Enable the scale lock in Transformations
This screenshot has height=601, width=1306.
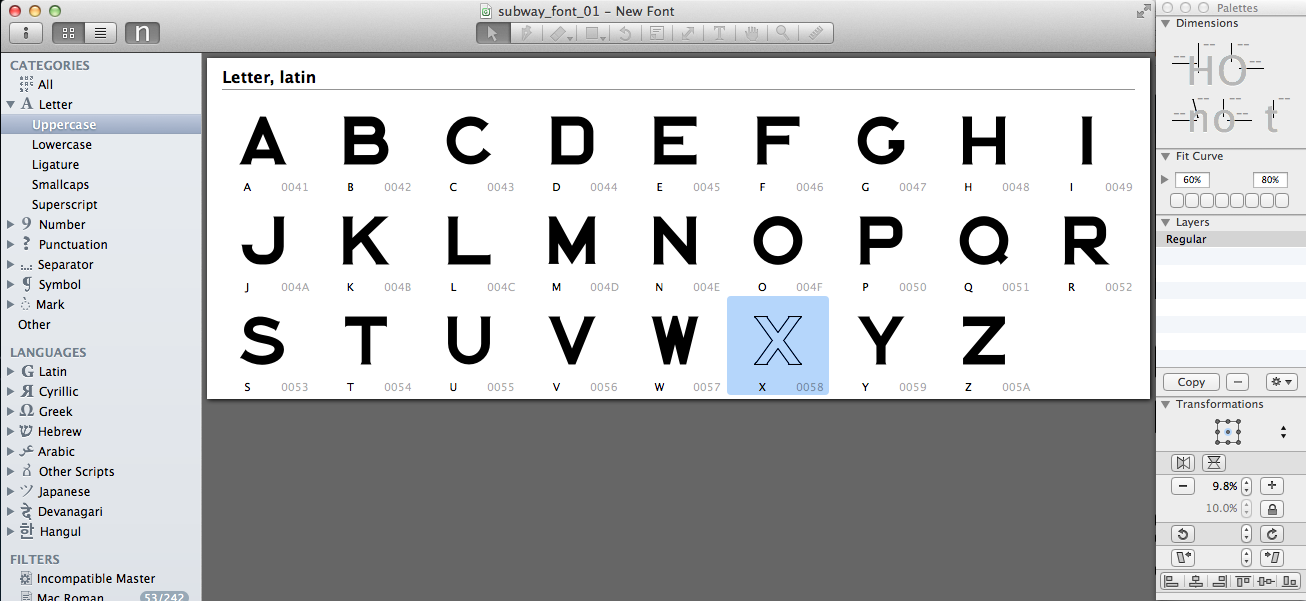pyautogui.click(x=1272, y=508)
